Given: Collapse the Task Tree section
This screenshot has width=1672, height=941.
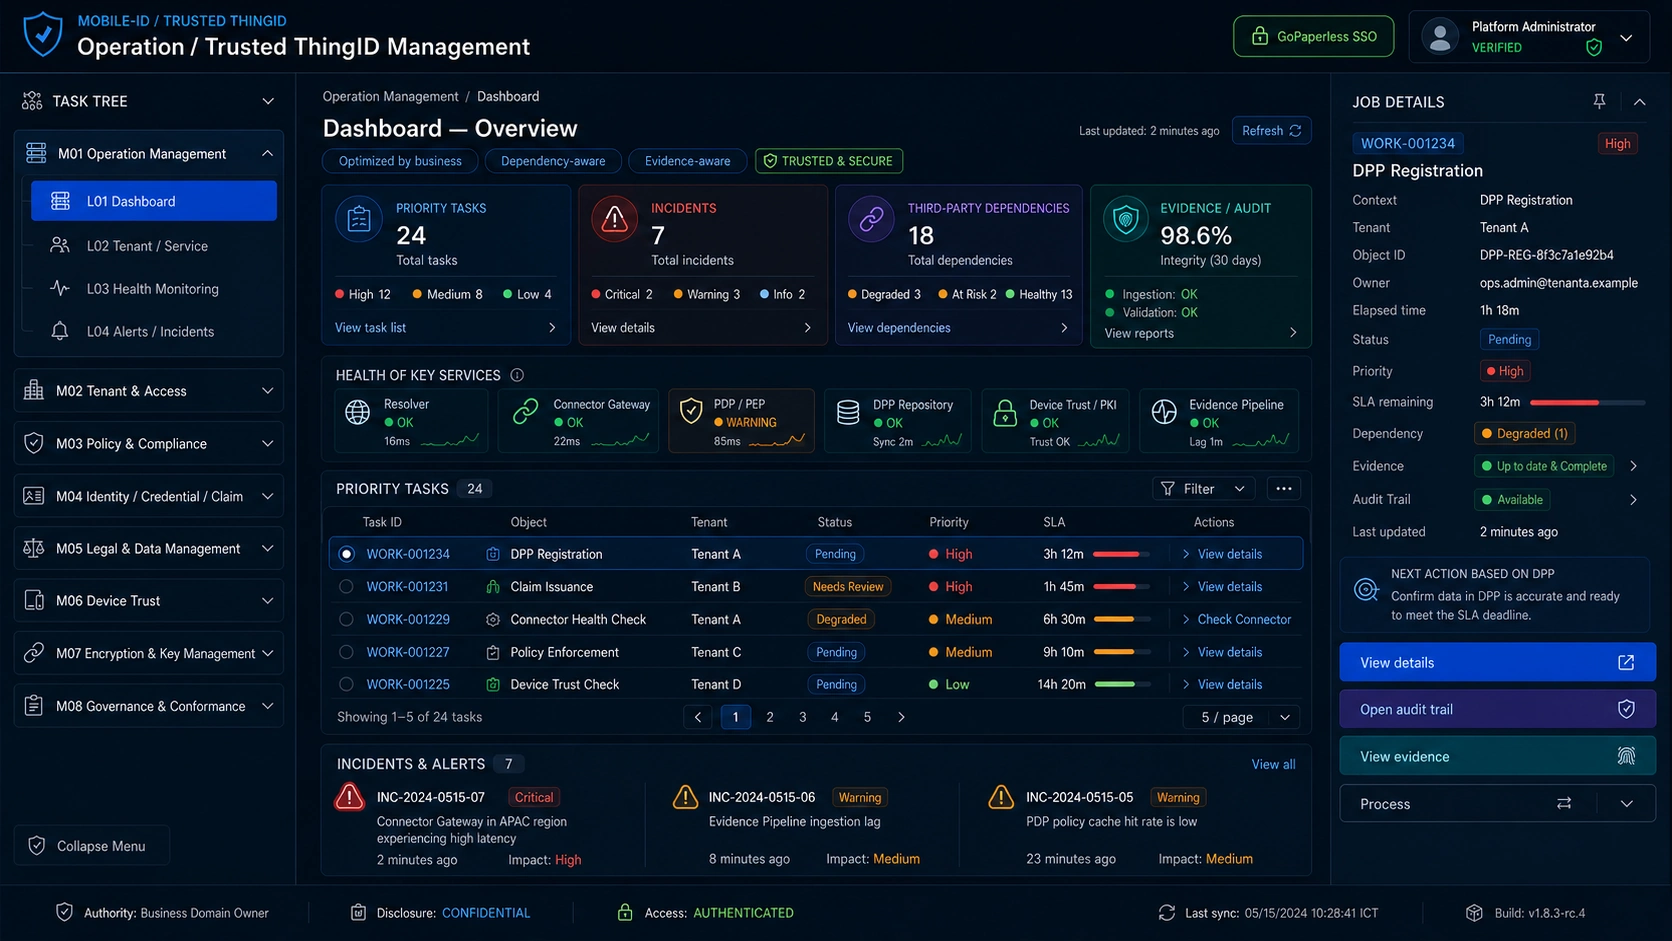Looking at the screenshot, I should tap(268, 101).
